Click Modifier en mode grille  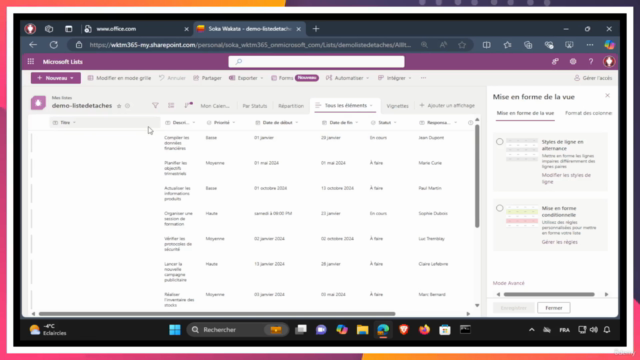tap(119, 78)
